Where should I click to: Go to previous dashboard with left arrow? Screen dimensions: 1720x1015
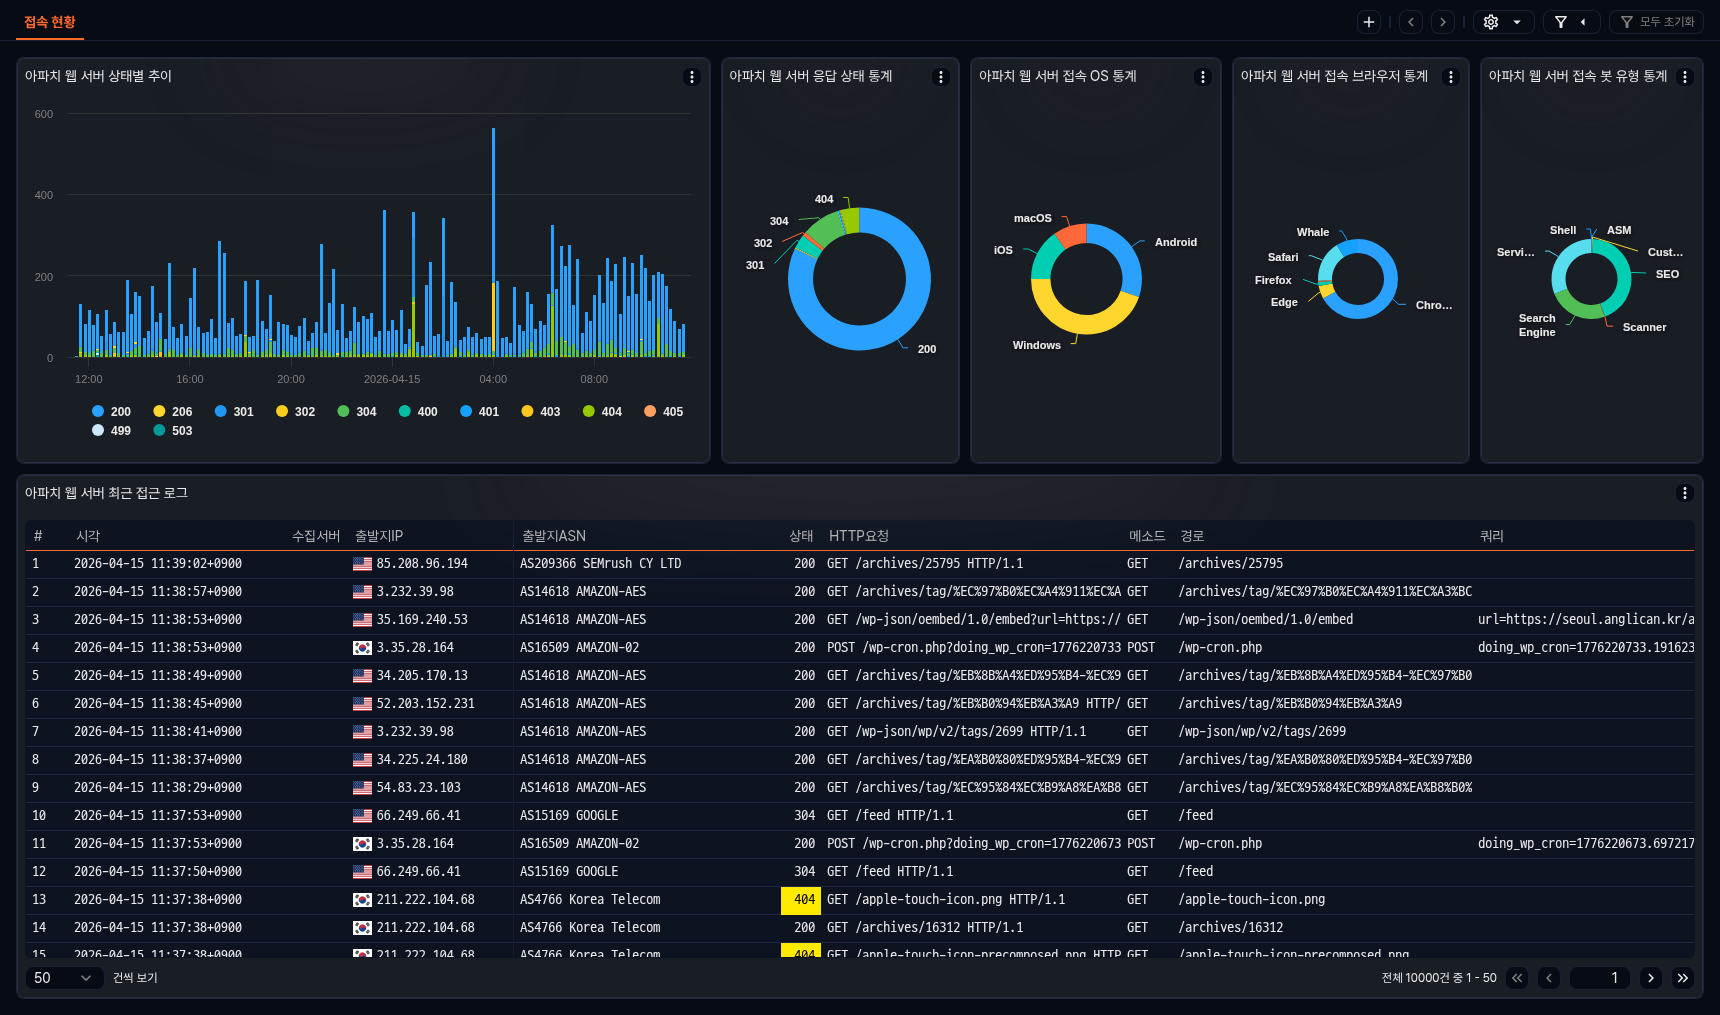[x=1411, y=22]
